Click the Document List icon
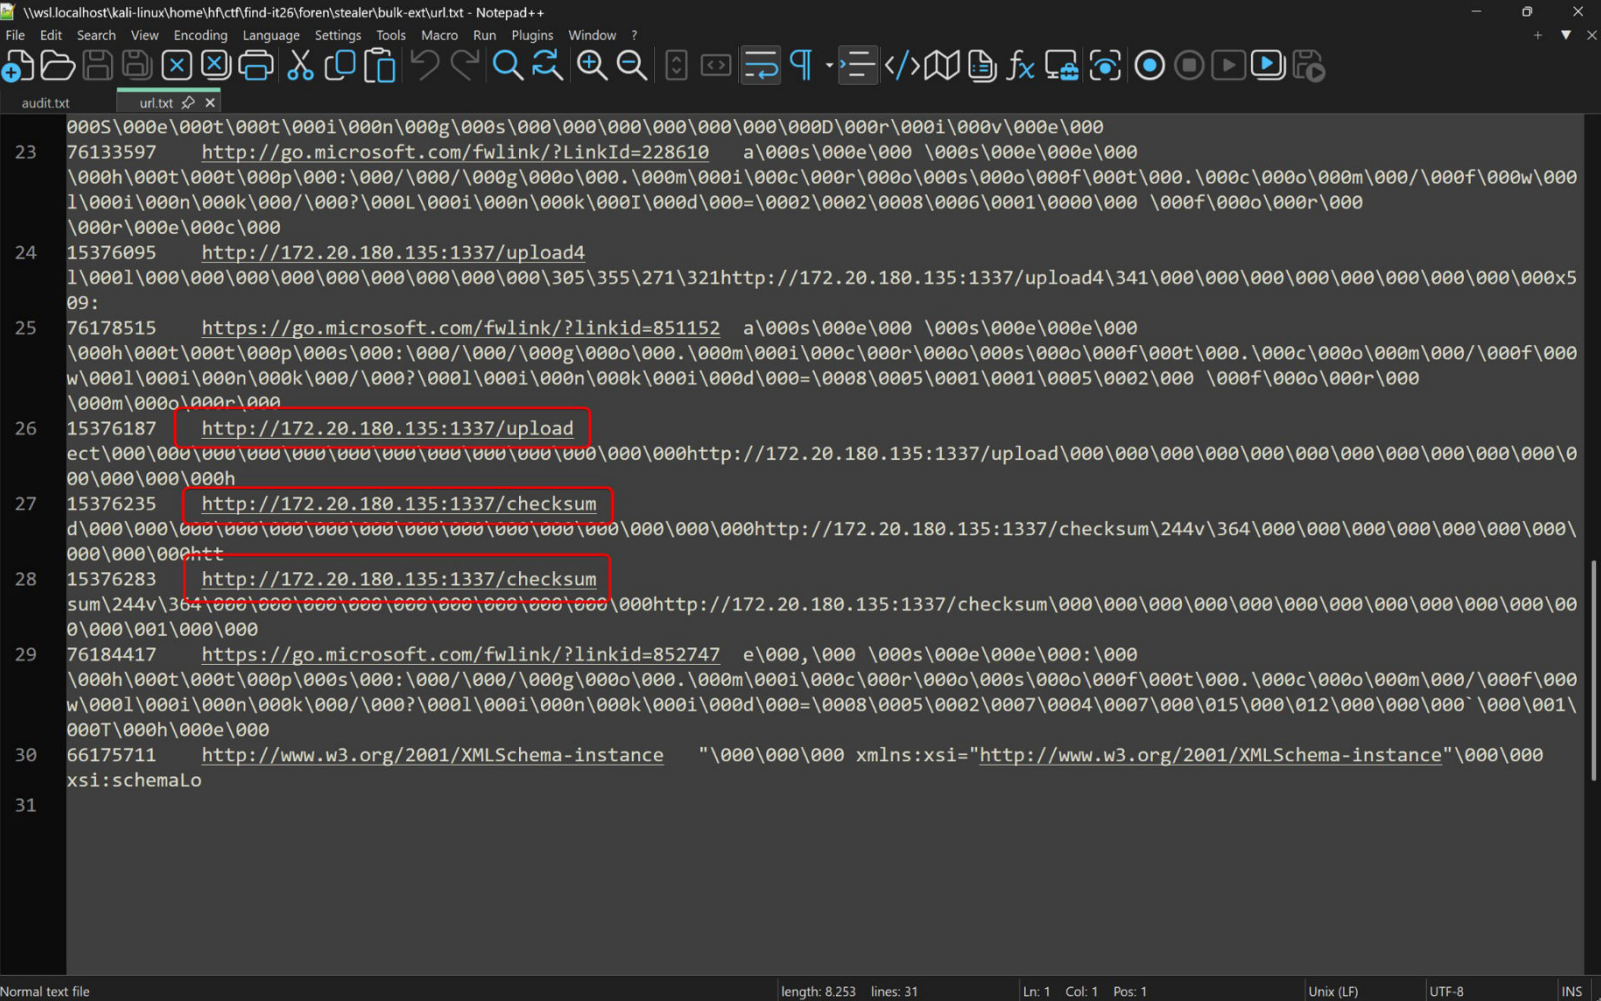Screen dimensions: 1601x1001 (982, 66)
